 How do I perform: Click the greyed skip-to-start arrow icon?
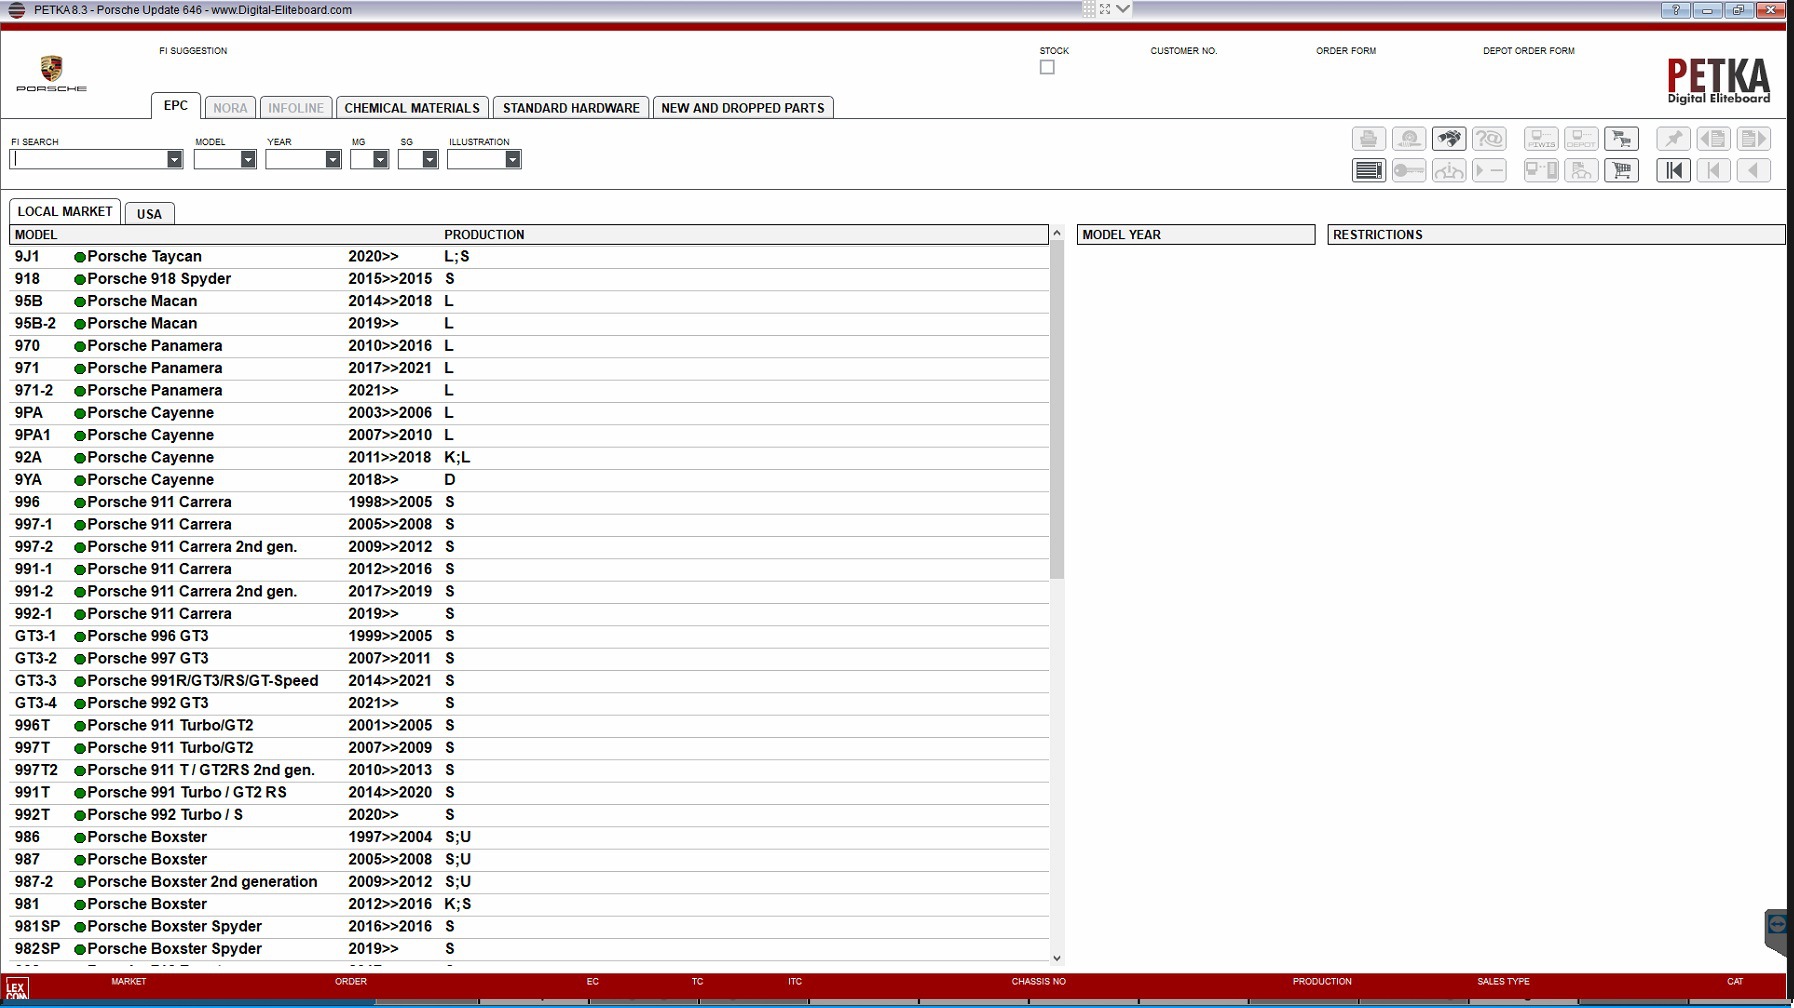[x=1713, y=171]
